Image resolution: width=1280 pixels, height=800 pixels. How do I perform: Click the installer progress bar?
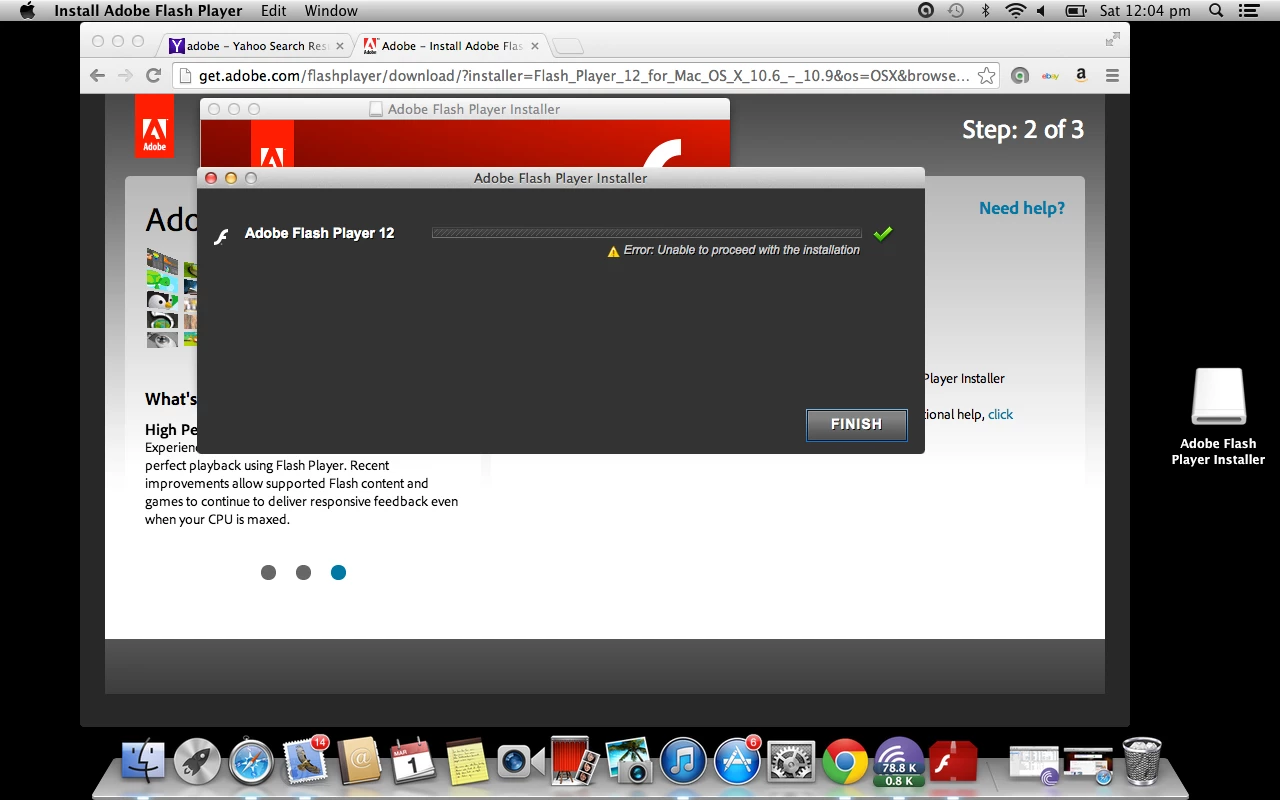(646, 233)
